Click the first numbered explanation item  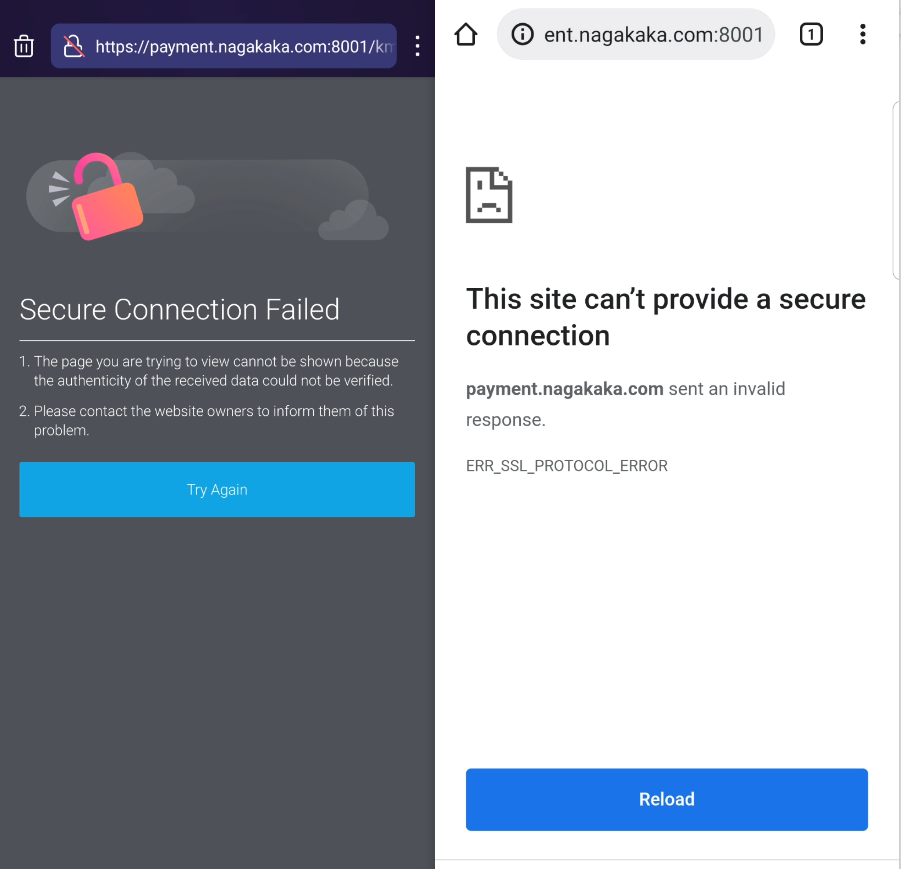tap(210, 371)
